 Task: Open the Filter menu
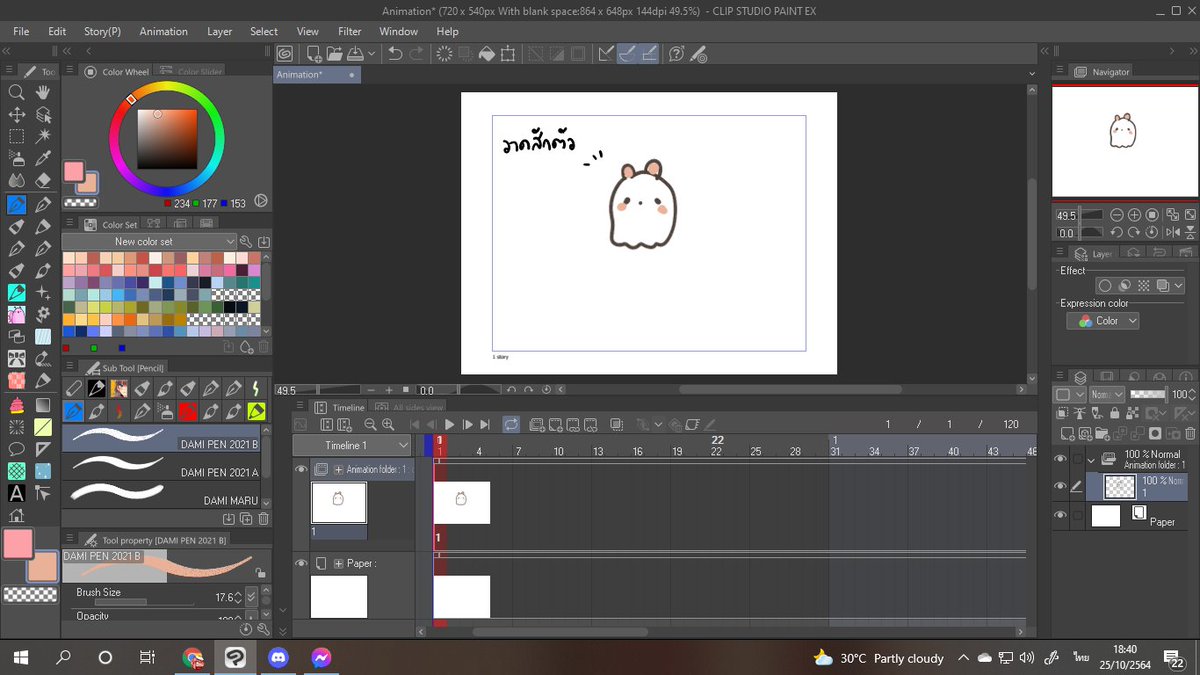(x=350, y=31)
